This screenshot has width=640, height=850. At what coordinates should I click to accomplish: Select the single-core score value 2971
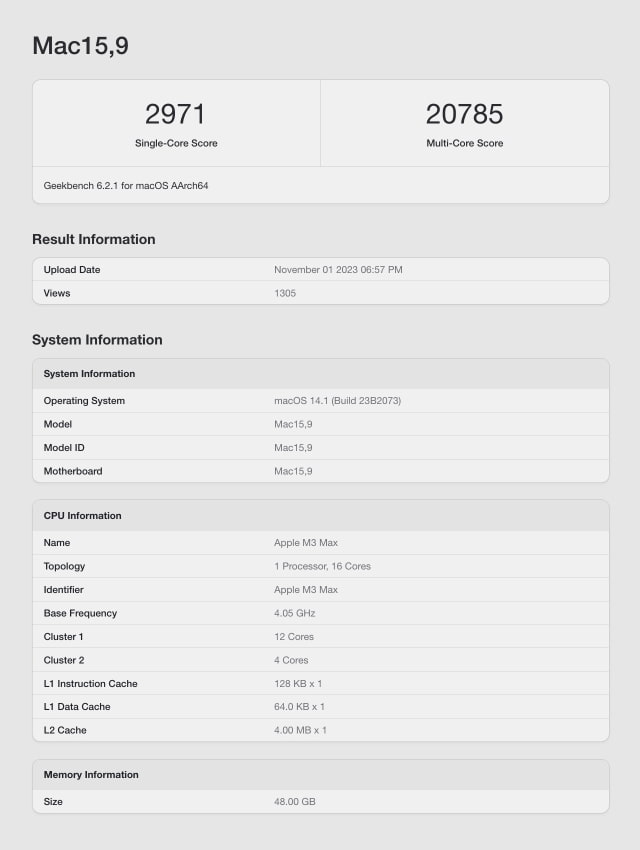pos(176,114)
